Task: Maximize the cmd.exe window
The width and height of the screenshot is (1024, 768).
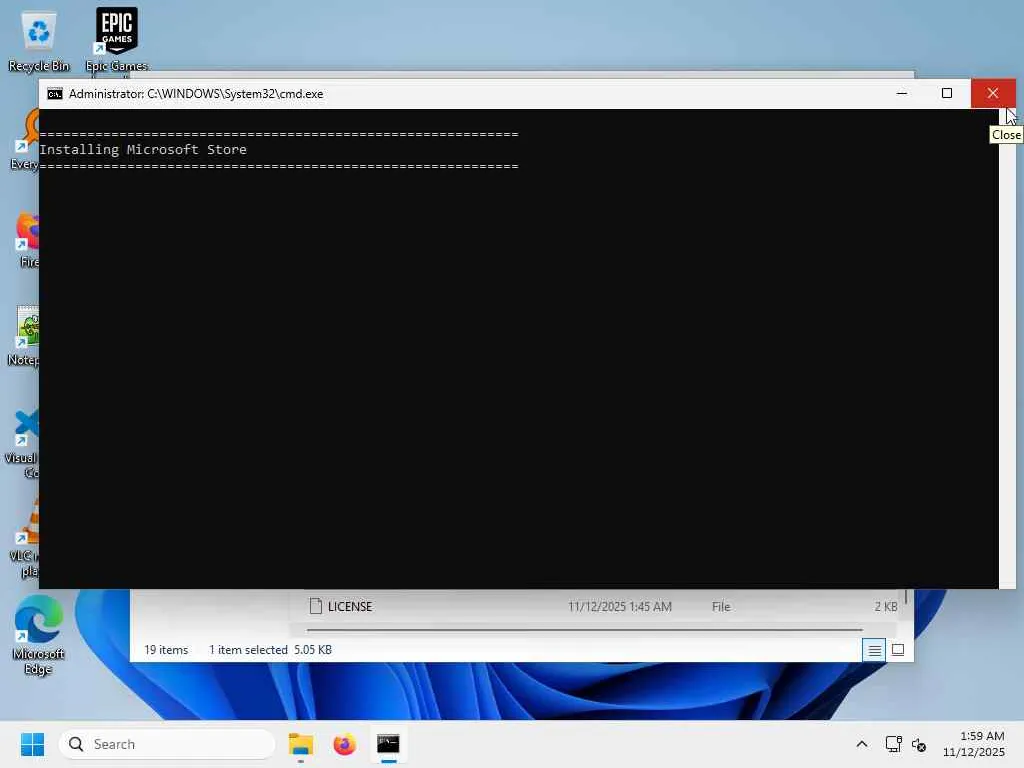Action: click(x=947, y=93)
